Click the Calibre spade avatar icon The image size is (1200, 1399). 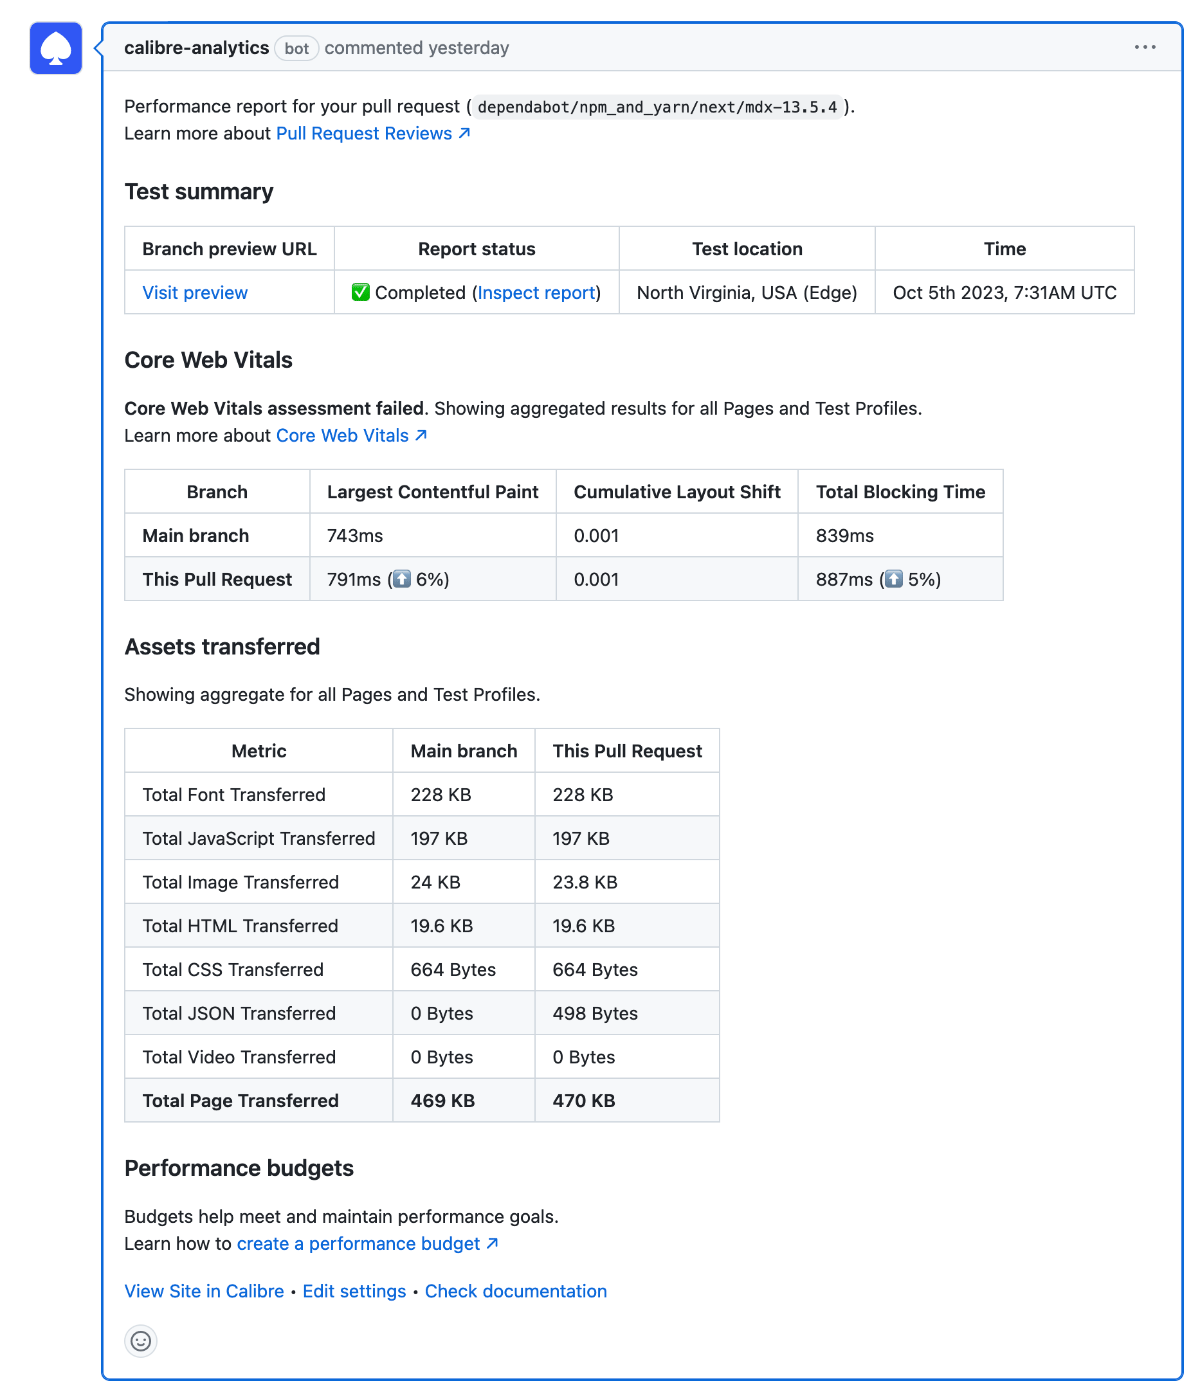pyautogui.click(x=55, y=47)
